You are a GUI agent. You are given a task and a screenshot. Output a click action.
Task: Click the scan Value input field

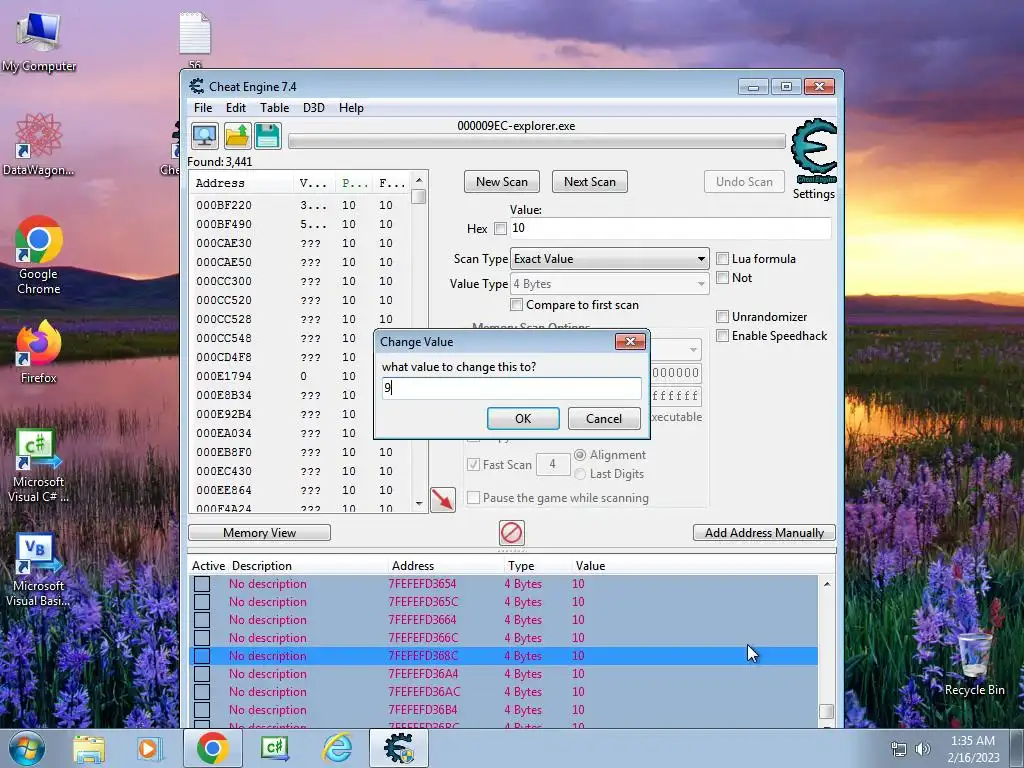coord(670,228)
